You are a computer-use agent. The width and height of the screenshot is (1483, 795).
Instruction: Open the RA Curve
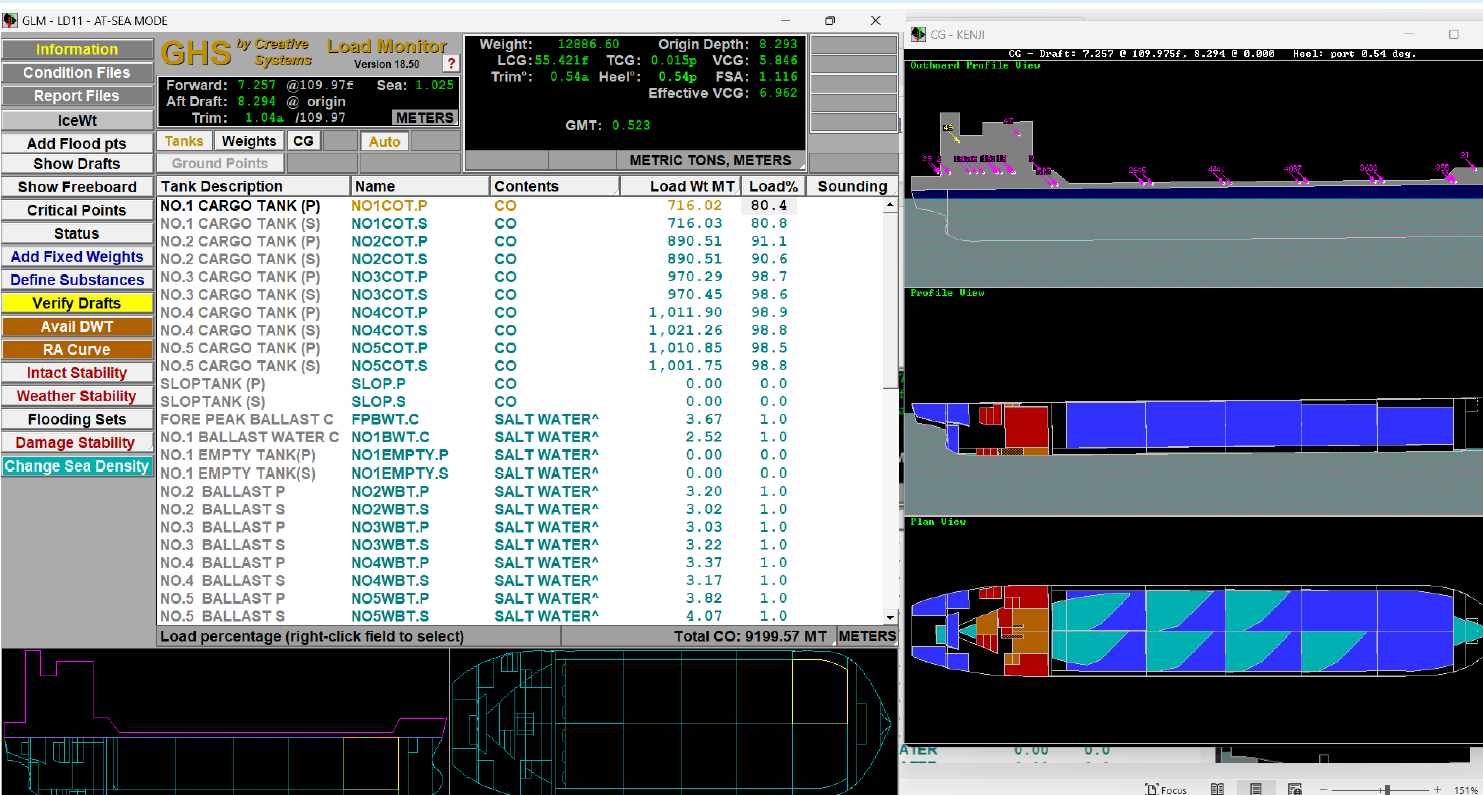77,350
